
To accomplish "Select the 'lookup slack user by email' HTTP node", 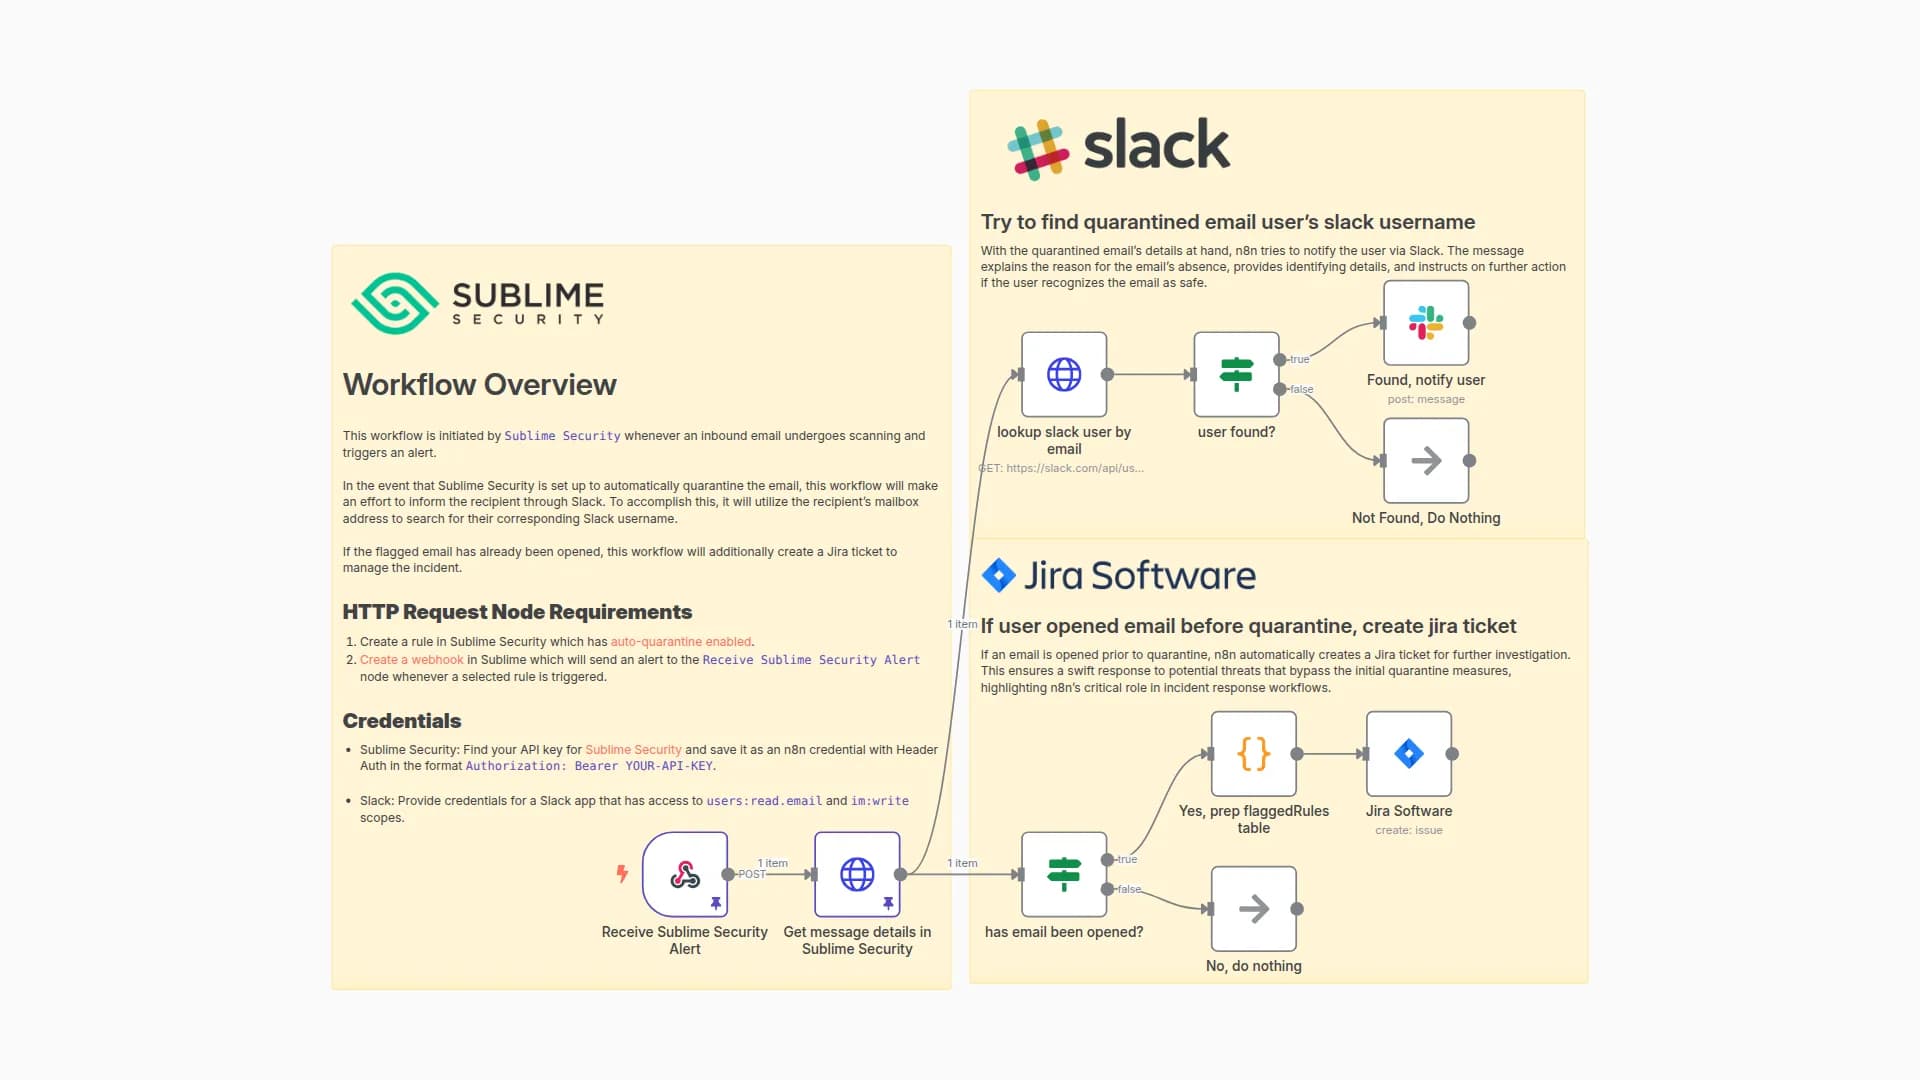I will coord(1064,374).
